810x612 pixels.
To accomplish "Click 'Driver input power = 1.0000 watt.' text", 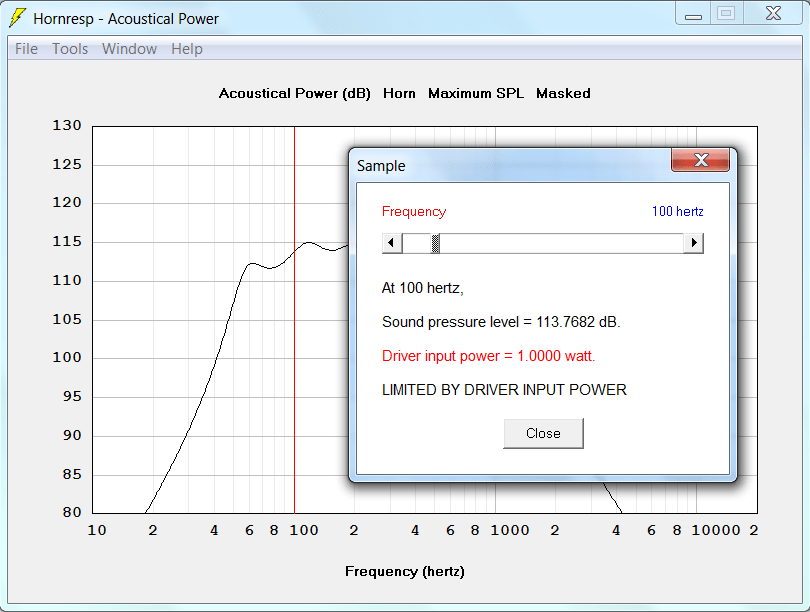I will pos(489,356).
